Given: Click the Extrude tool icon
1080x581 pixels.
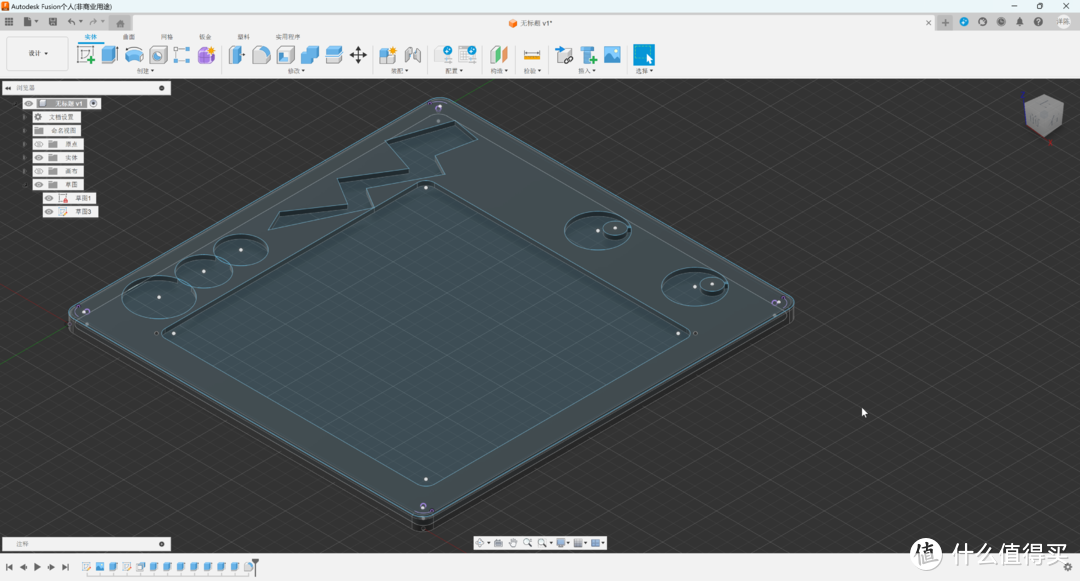Looking at the screenshot, I should (110, 55).
